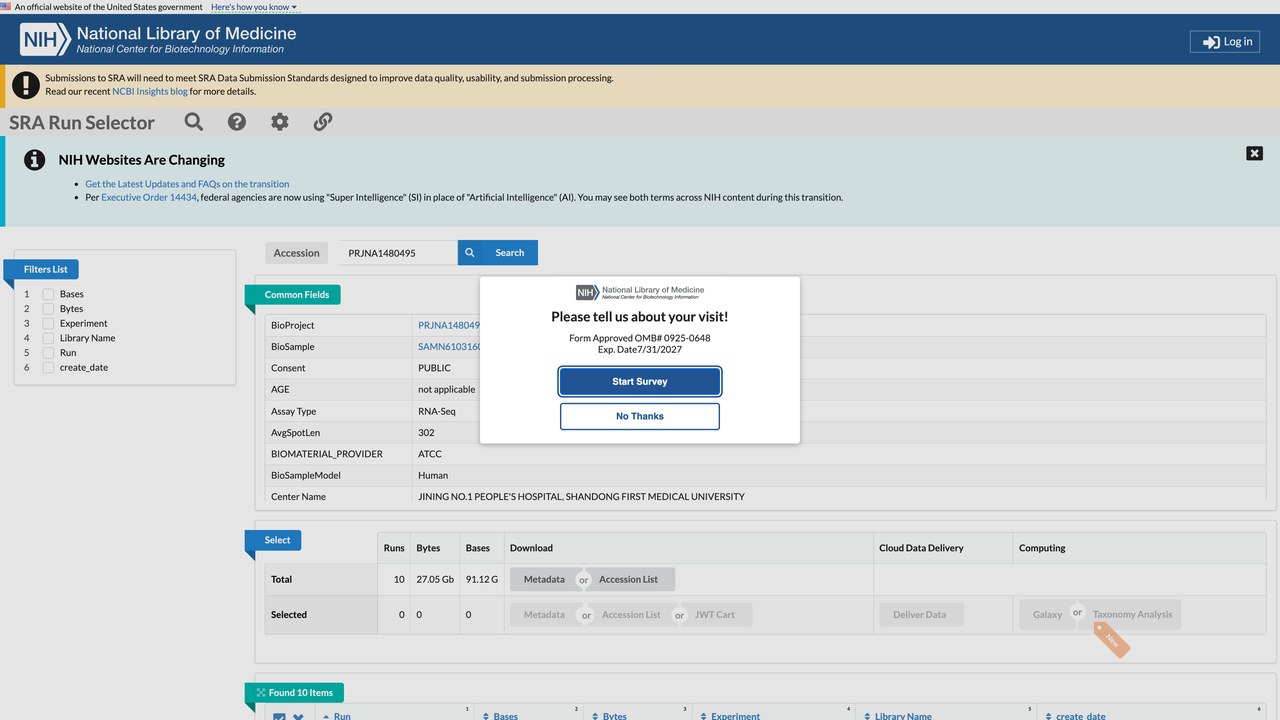Click the blue Search button
Viewport: 1280px width, 720px height.
pyautogui.click(x=498, y=253)
